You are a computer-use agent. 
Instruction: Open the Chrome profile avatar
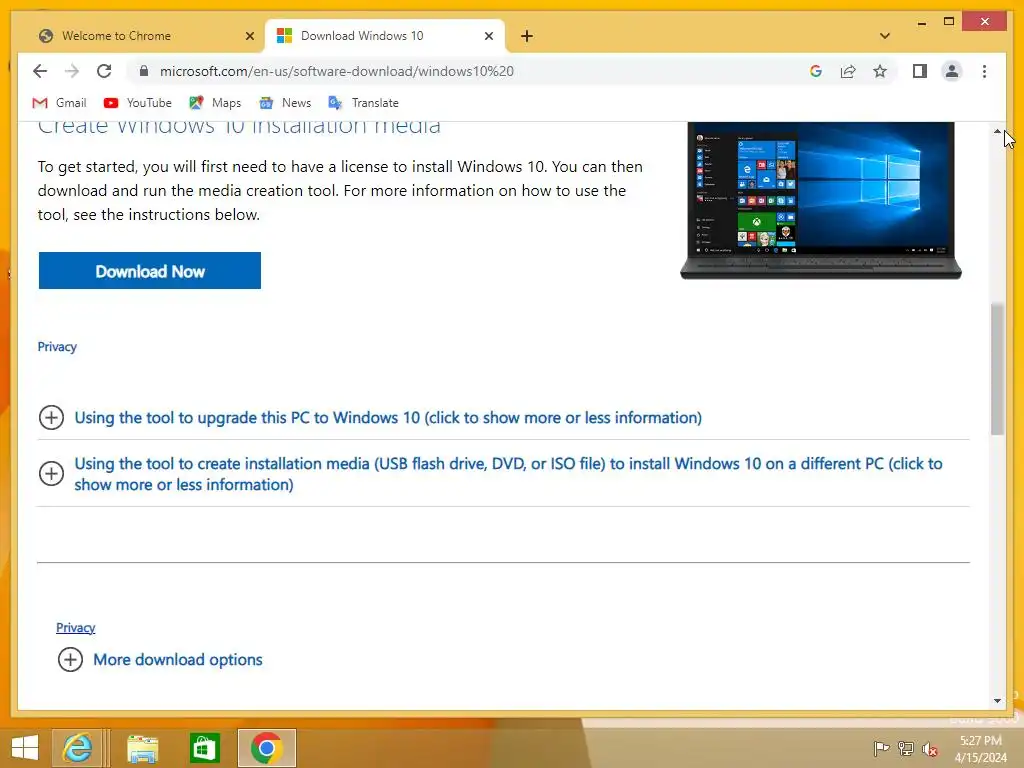[x=952, y=71]
